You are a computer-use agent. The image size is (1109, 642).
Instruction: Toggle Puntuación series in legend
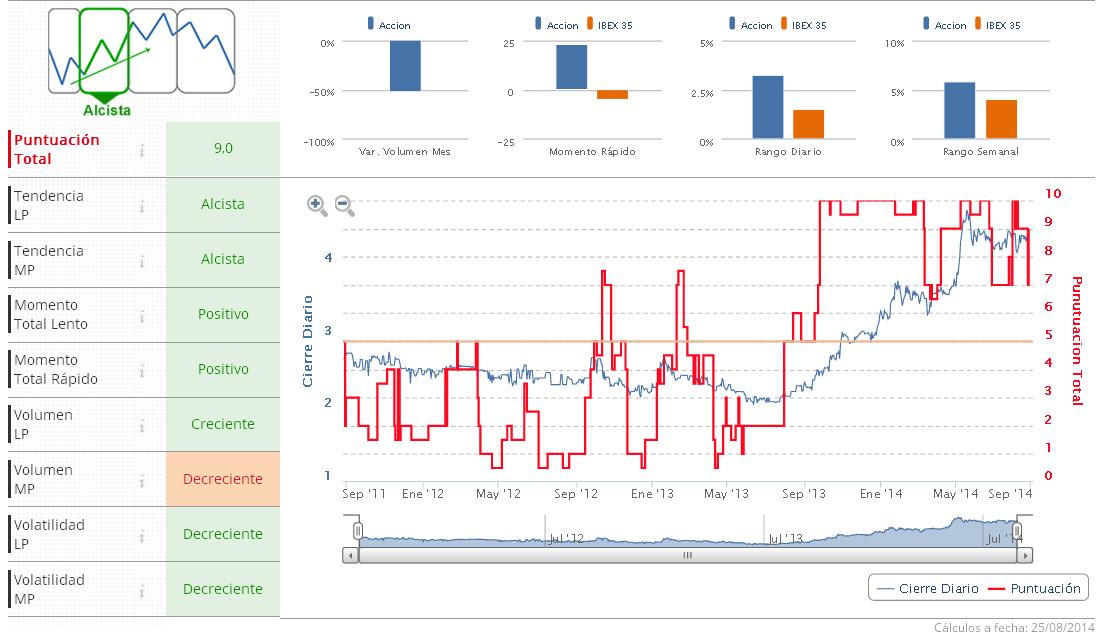tap(1035, 588)
